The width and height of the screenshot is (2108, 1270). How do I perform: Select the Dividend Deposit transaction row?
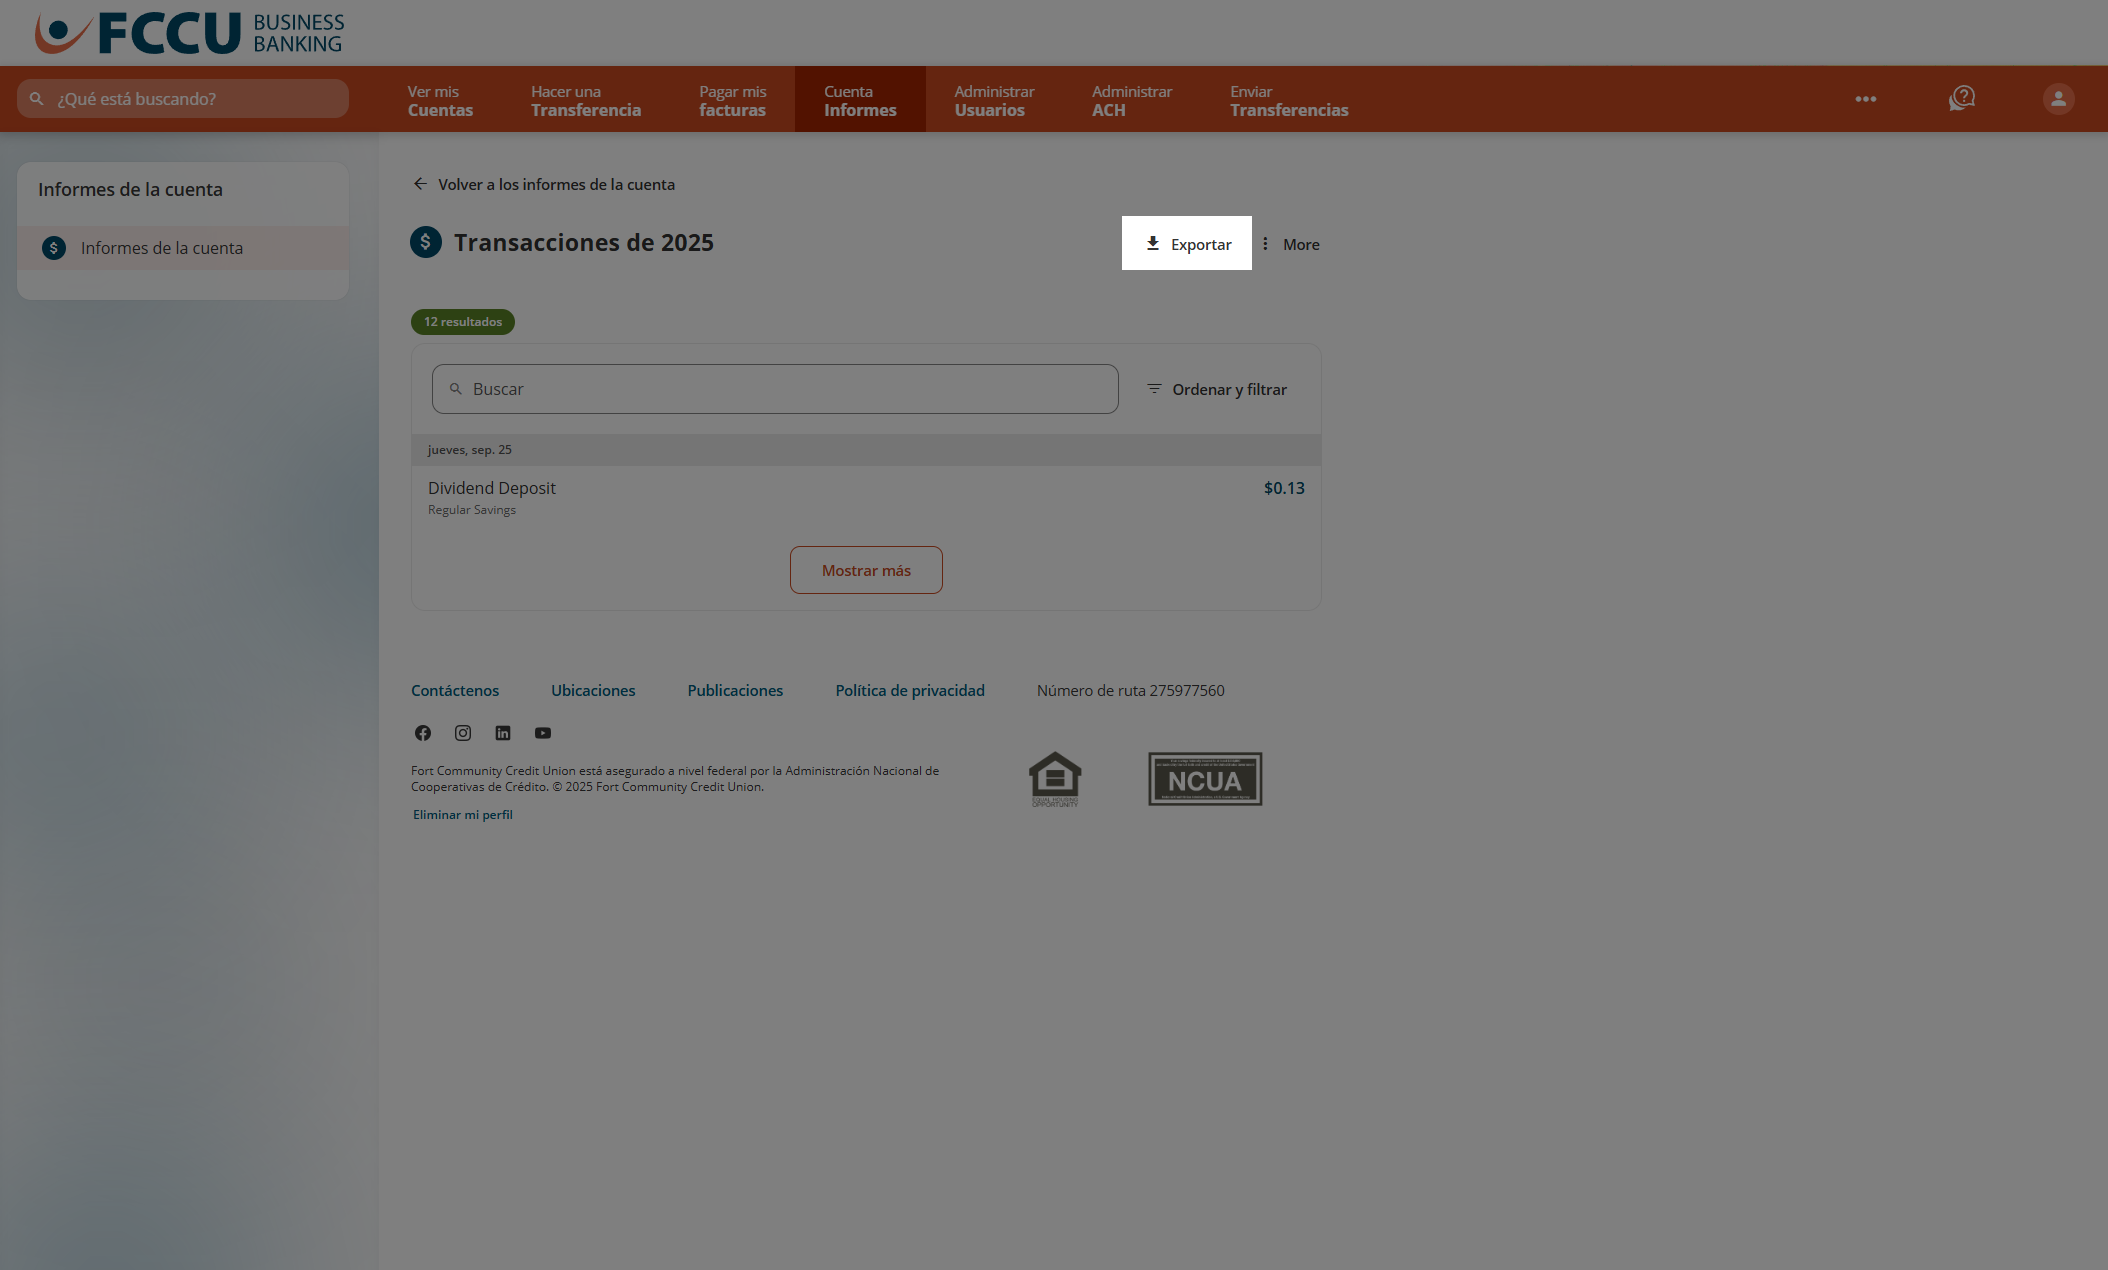tap(866, 495)
